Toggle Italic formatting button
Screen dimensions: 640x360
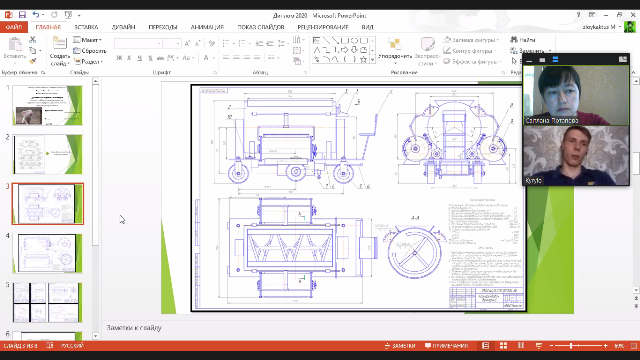(129, 58)
